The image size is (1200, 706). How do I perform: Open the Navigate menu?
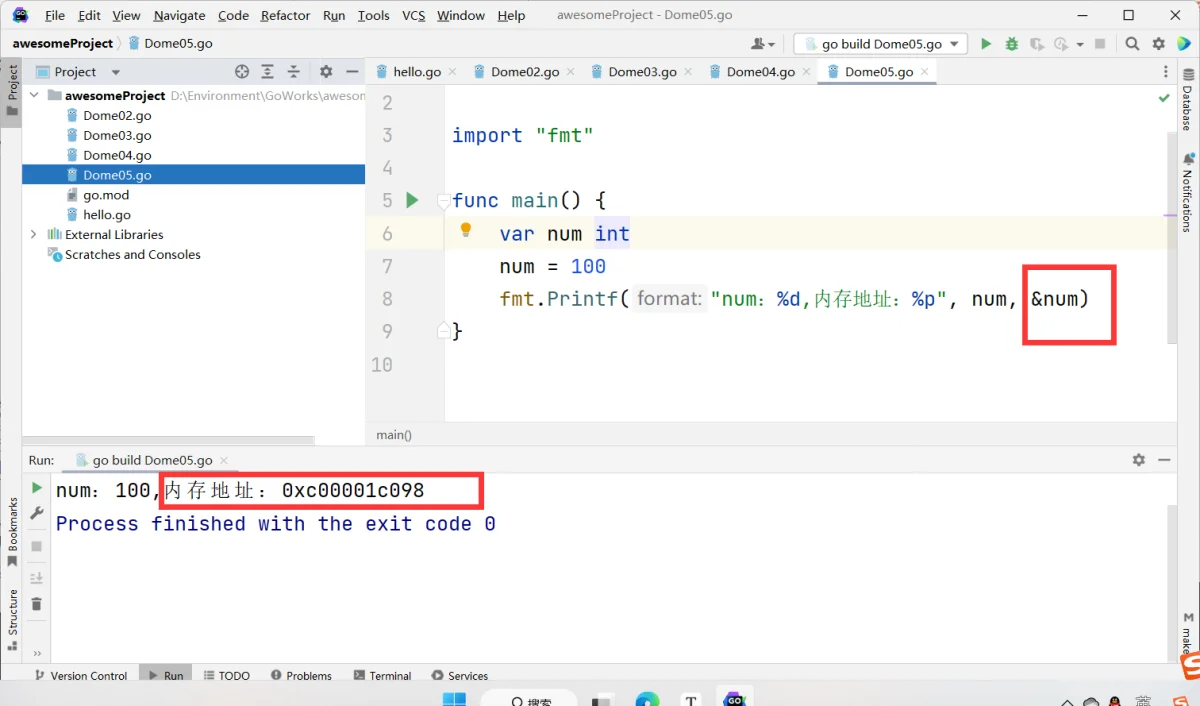point(179,15)
